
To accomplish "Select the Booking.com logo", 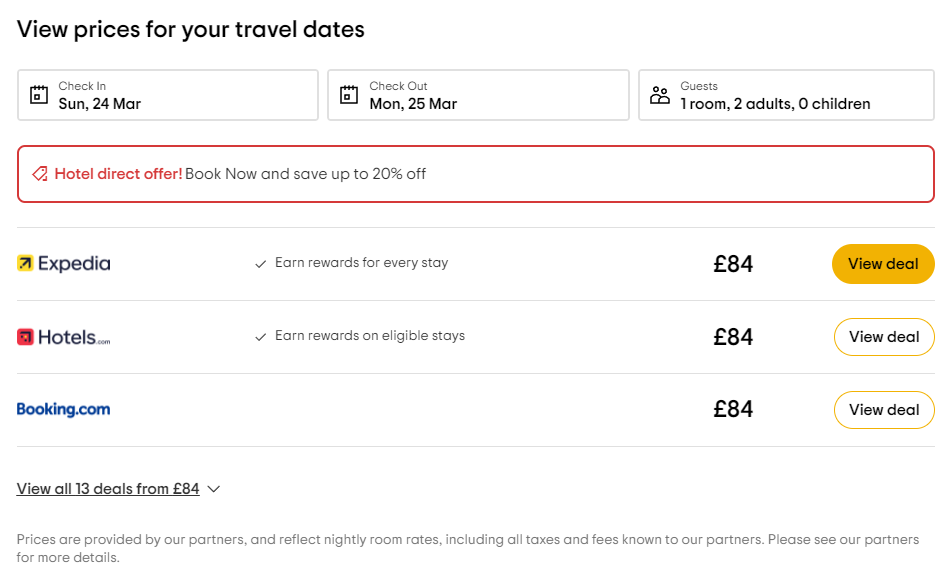I will pos(64,409).
